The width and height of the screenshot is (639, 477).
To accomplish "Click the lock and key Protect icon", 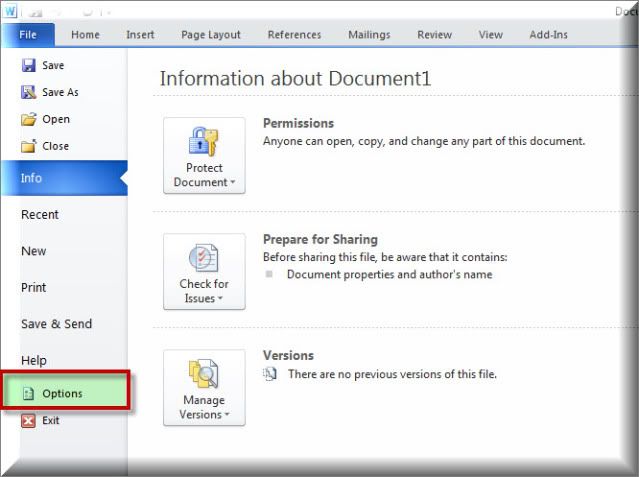I will pos(203,141).
